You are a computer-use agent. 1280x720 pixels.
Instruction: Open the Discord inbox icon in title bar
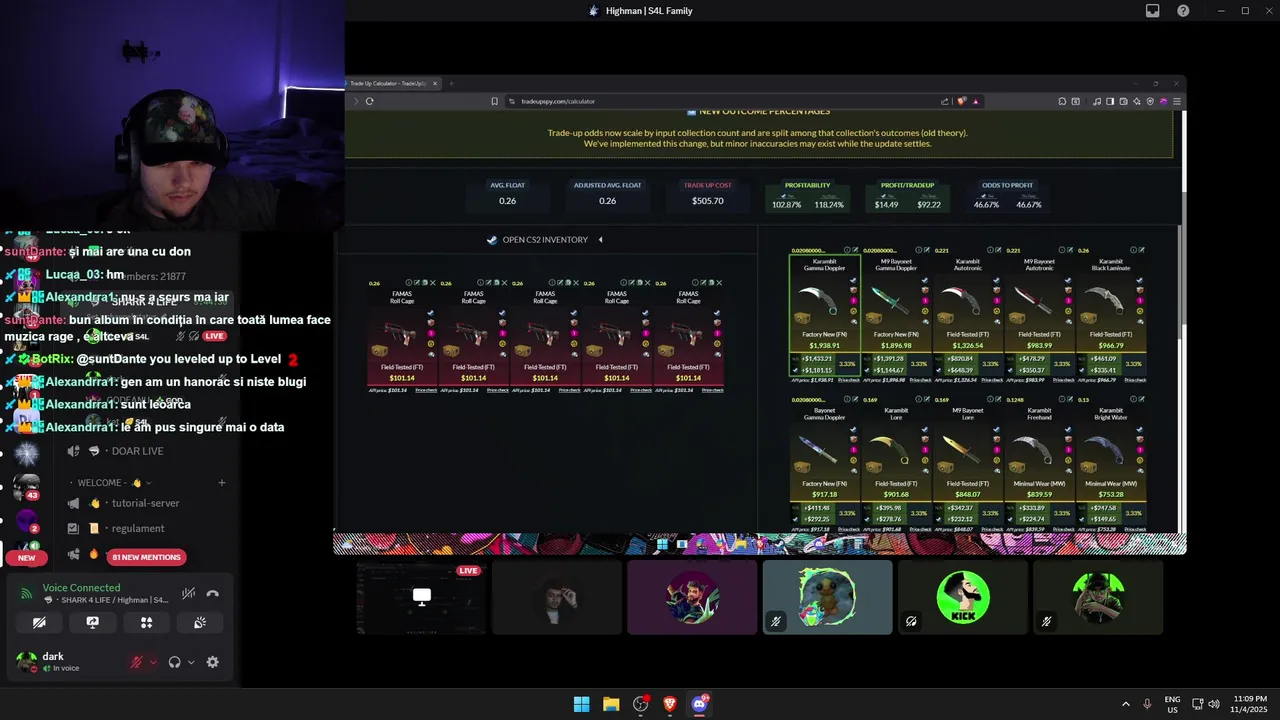[1153, 11]
